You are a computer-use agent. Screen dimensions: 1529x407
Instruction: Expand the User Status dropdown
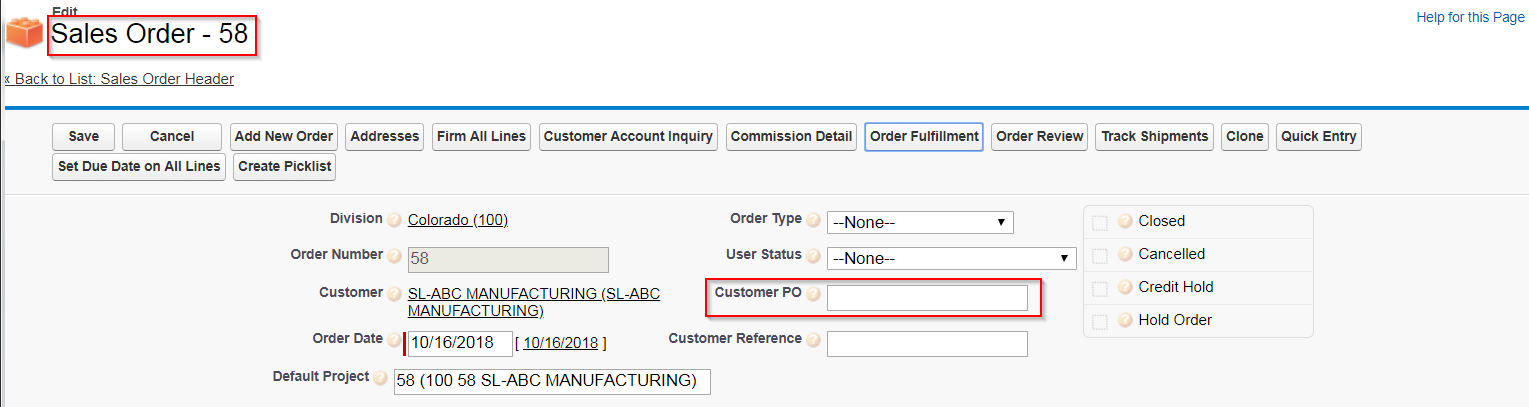pyautogui.click(x=951, y=258)
